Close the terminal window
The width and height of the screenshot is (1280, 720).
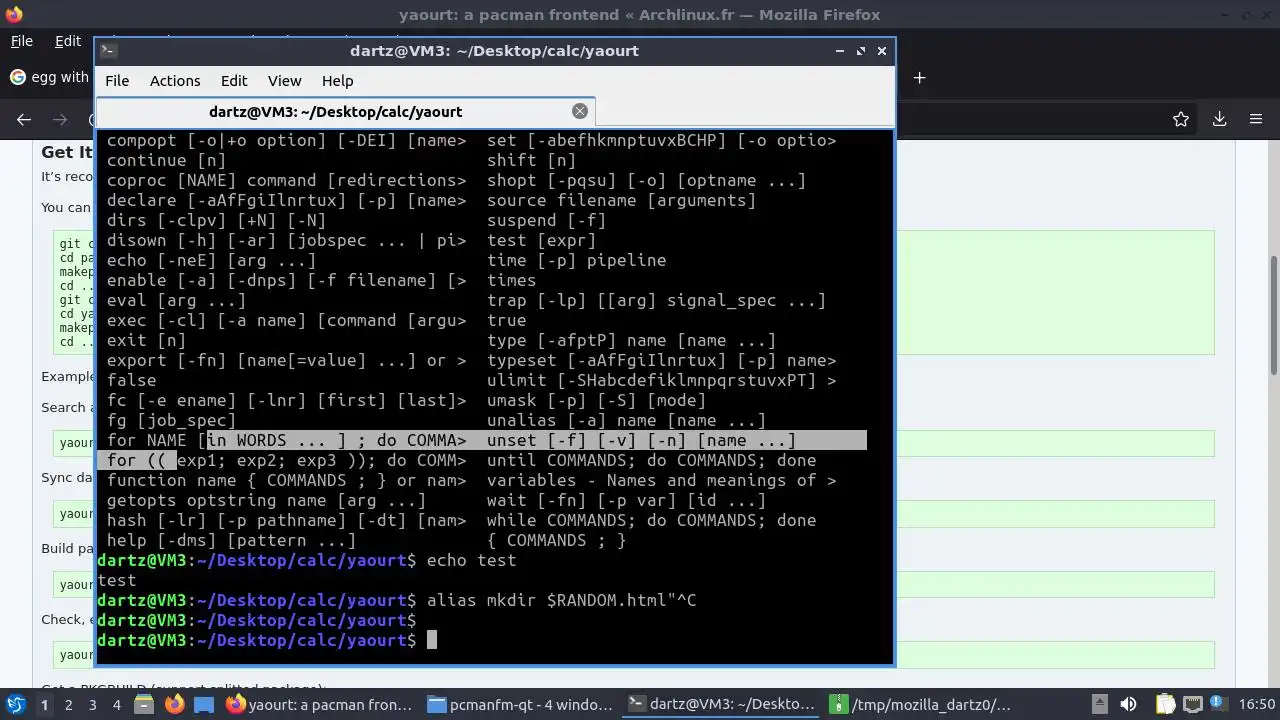881,50
